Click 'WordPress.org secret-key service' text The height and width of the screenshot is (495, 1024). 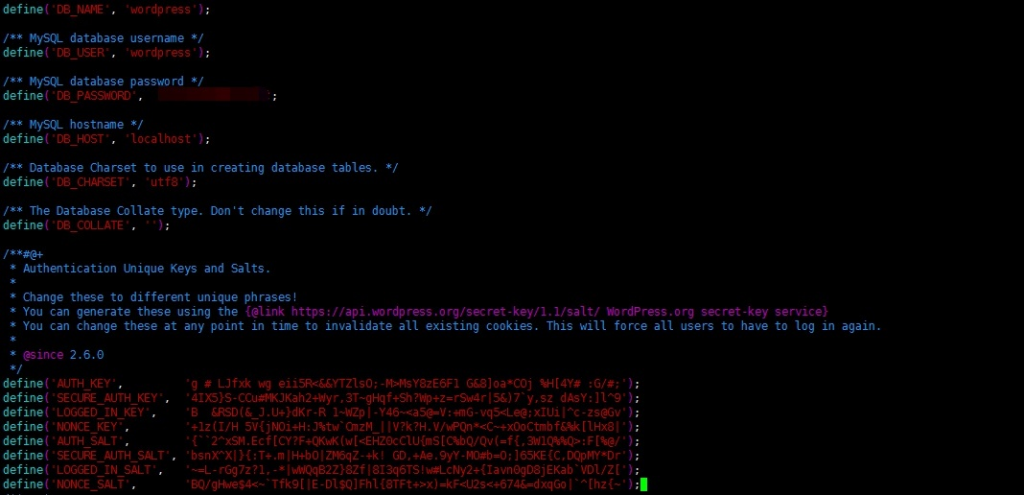(x=717, y=311)
